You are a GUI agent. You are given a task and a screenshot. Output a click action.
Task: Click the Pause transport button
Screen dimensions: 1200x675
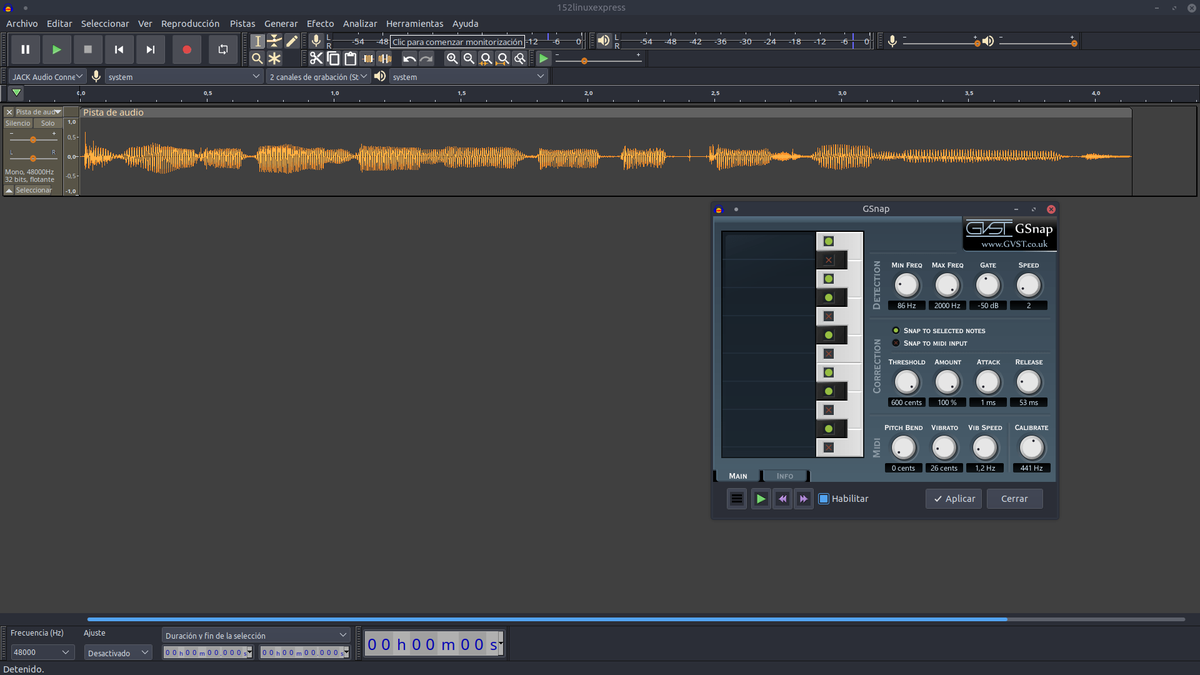[x=25, y=49]
